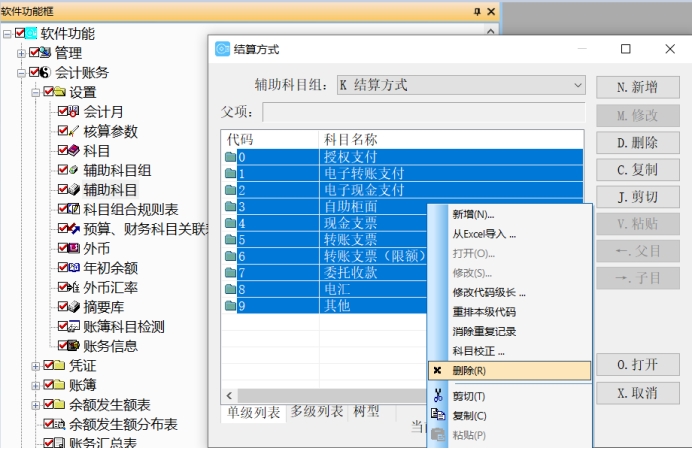Click the 摘要库 icon in tree
This screenshot has height=449, width=692.
coord(73,307)
